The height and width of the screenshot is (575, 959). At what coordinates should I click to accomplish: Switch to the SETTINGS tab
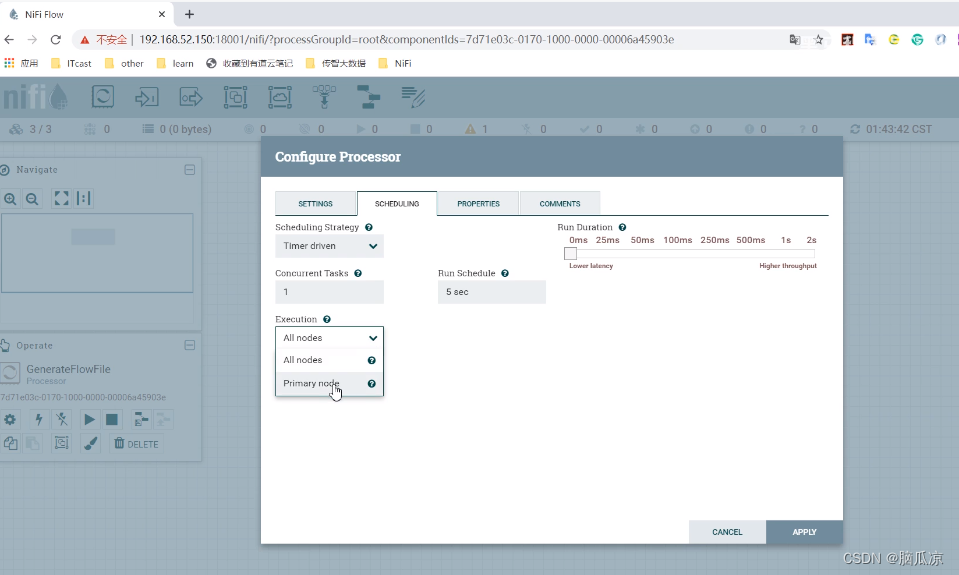click(x=316, y=204)
